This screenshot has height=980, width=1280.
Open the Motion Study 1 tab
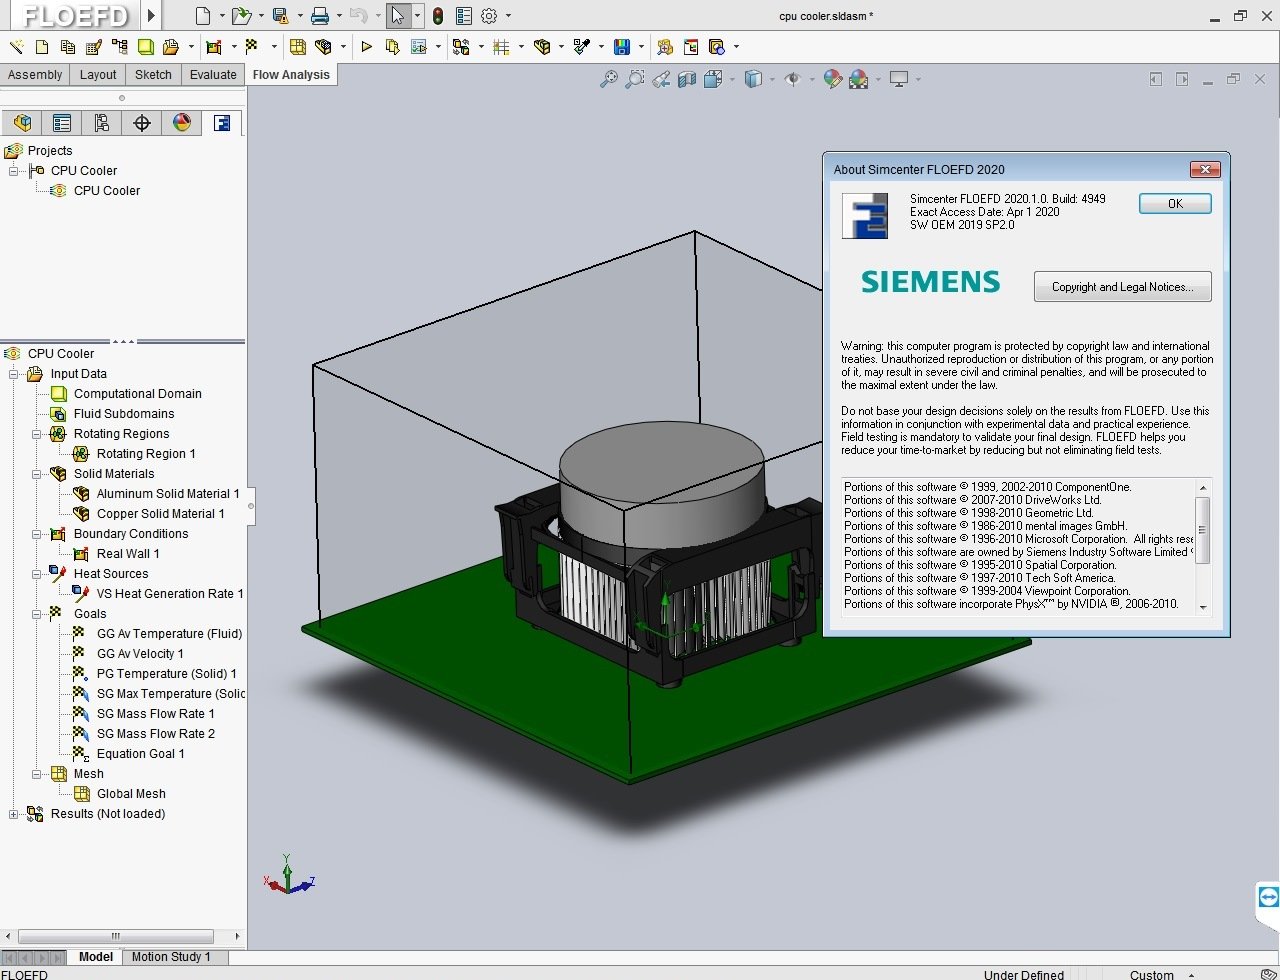coord(171,957)
